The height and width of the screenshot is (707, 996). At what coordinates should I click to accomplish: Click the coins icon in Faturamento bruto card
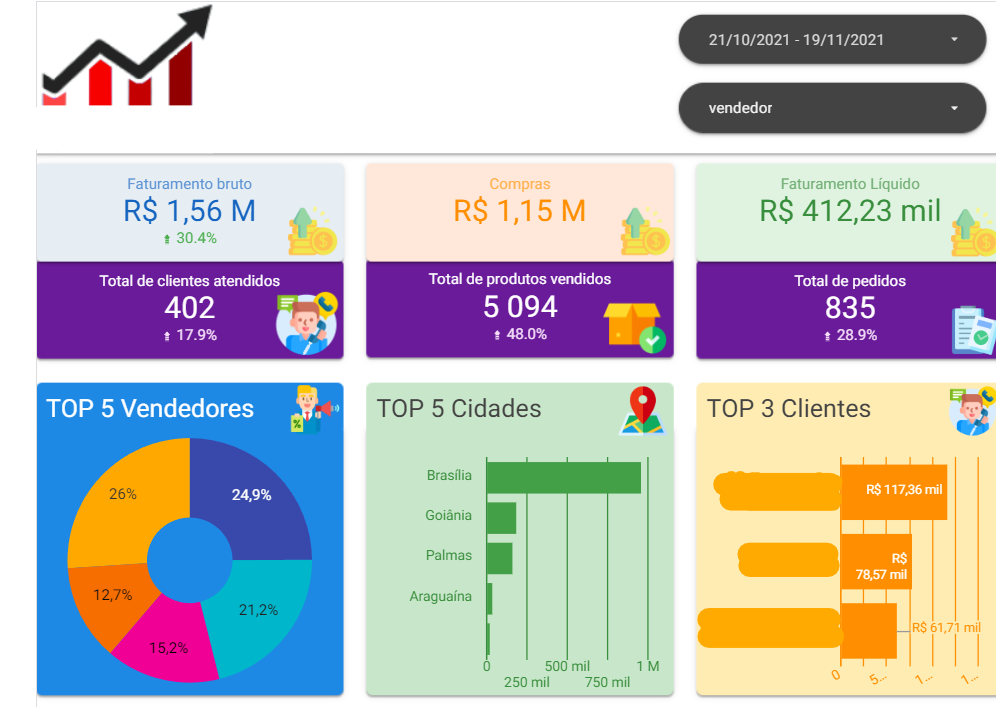[x=312, y=231]
